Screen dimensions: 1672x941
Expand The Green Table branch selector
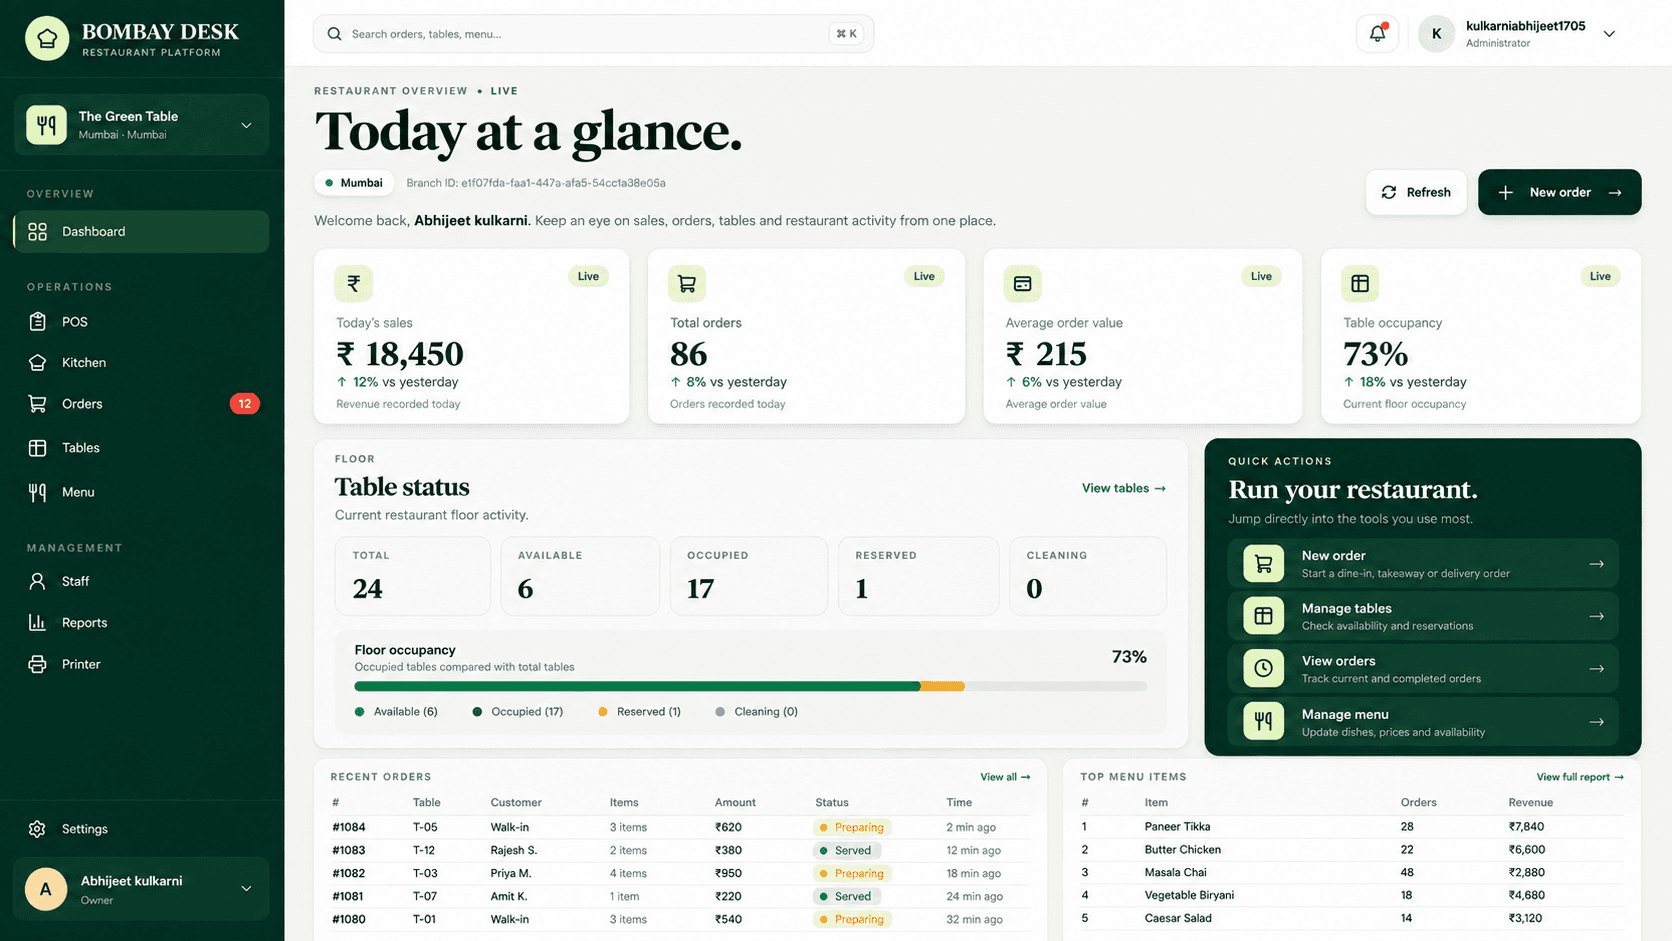pyautogui.click(x=246, y=125)
